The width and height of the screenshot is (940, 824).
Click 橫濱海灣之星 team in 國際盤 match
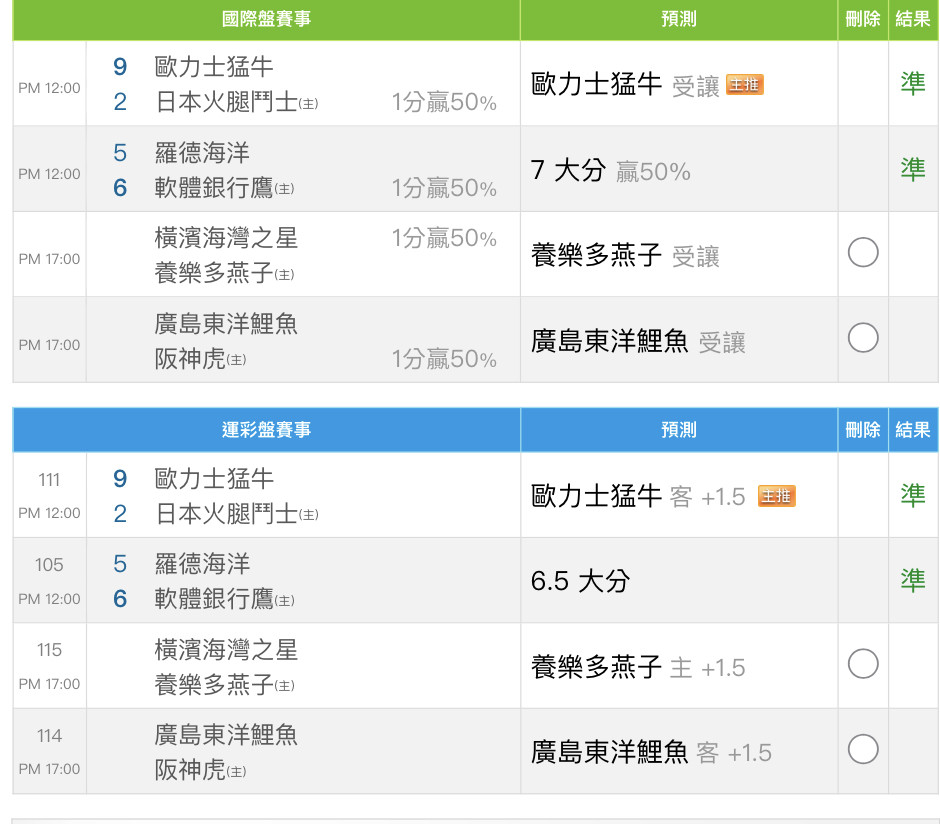click(226, 238)
